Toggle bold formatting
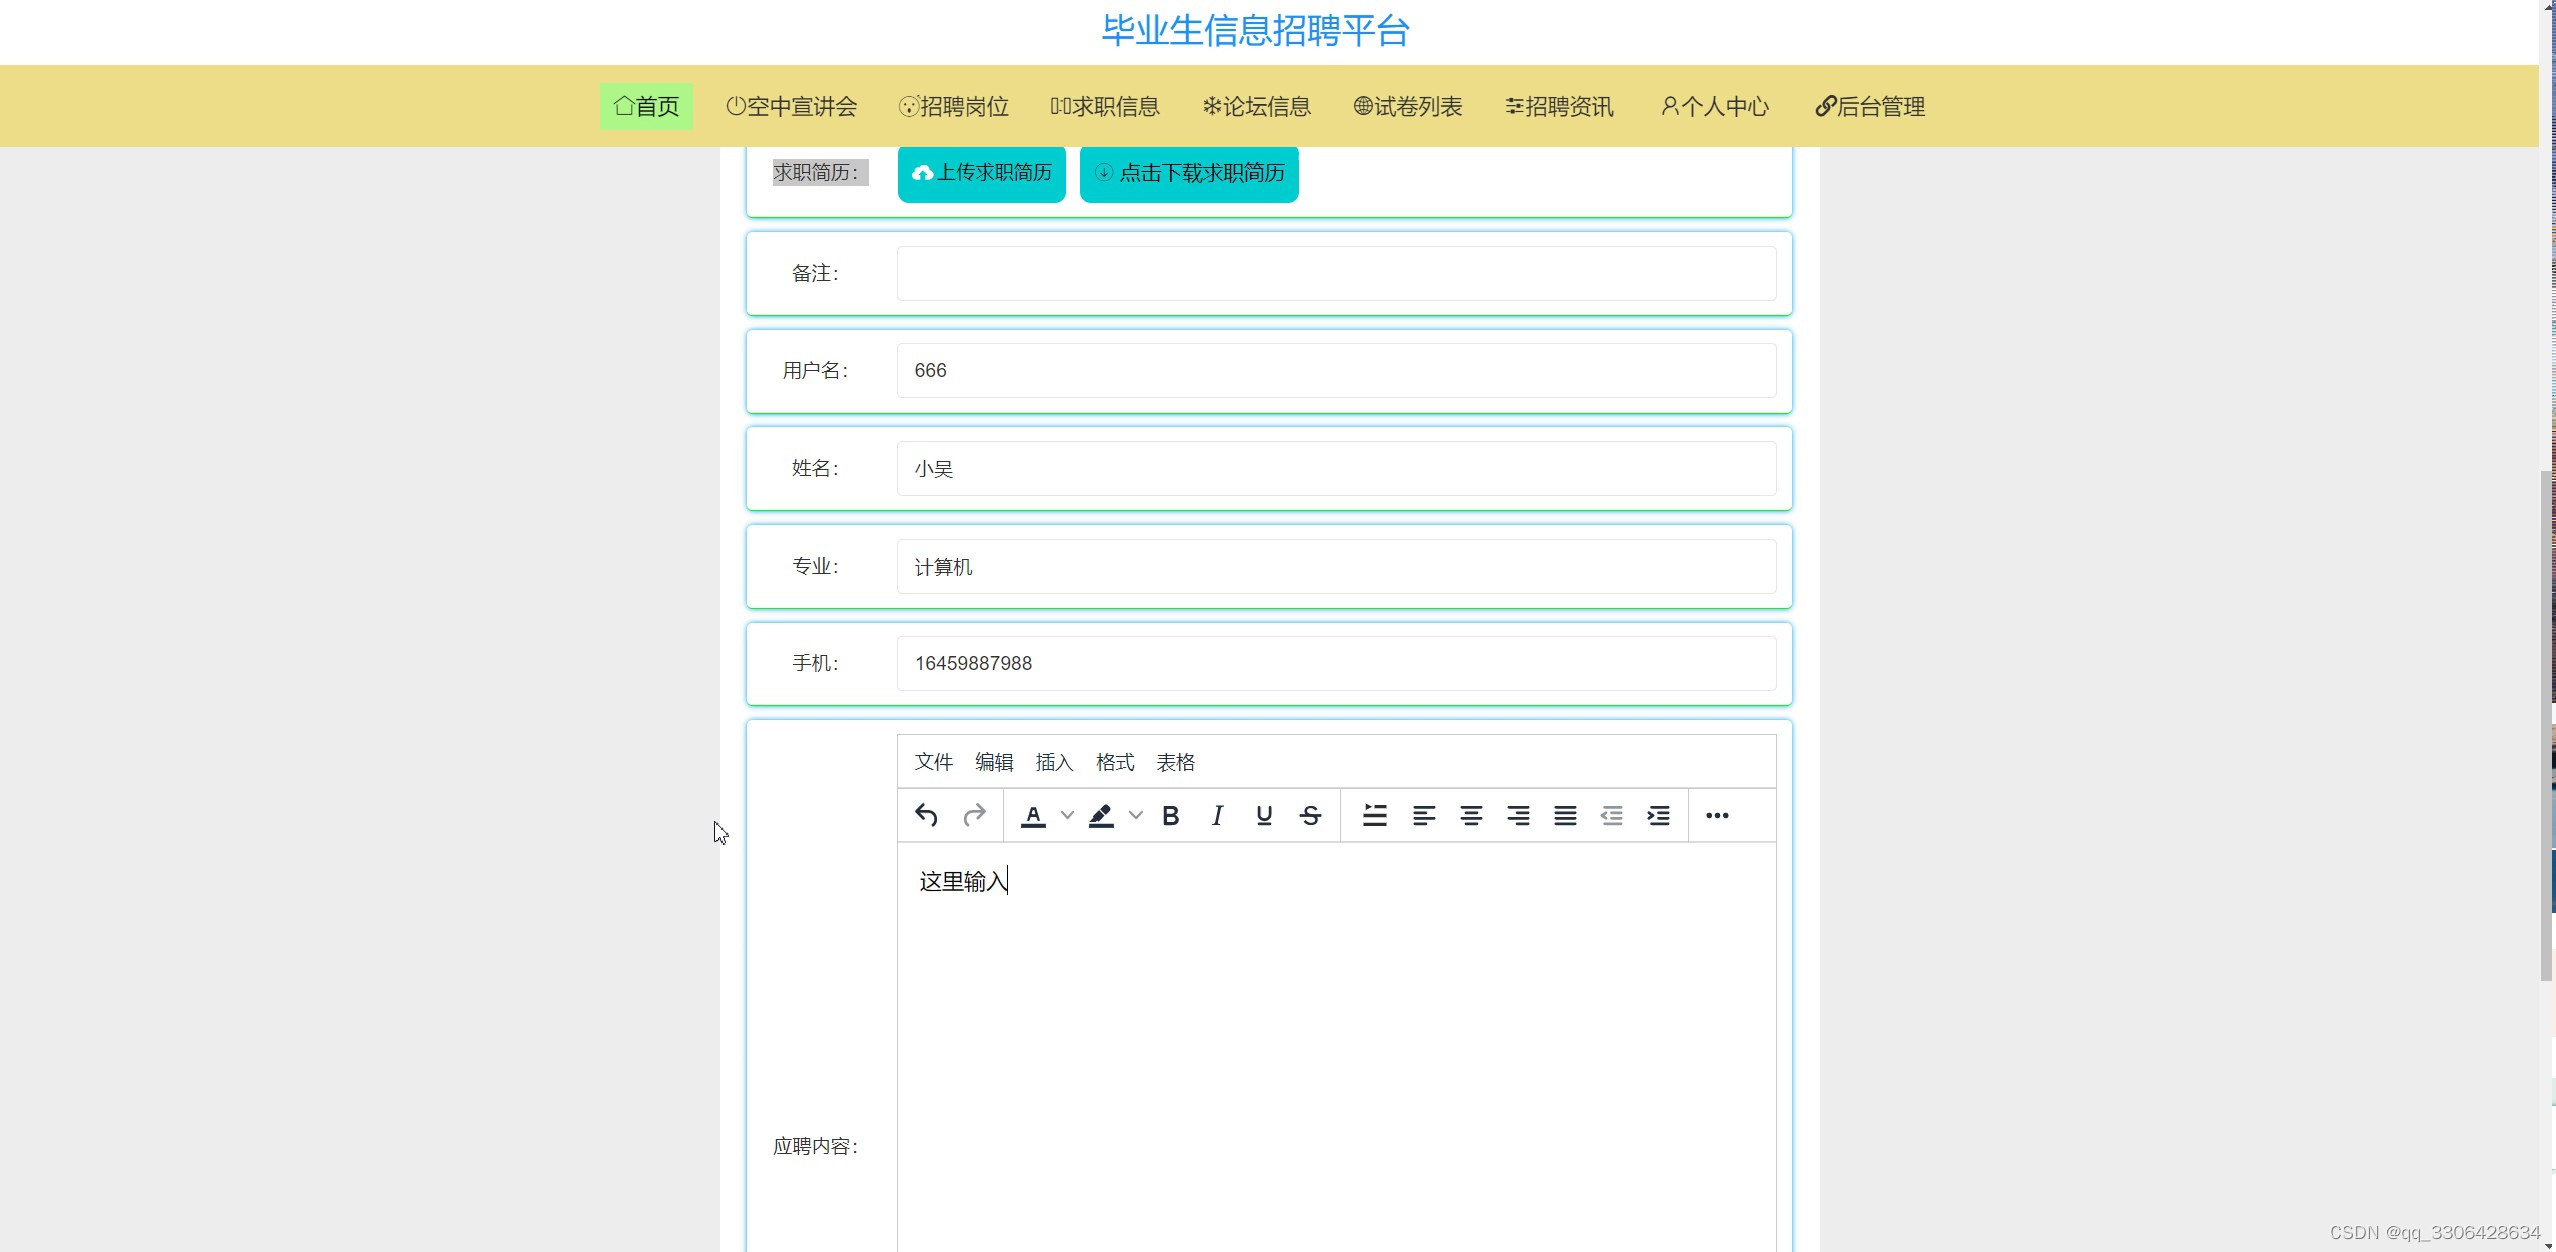 (1169, 815)
